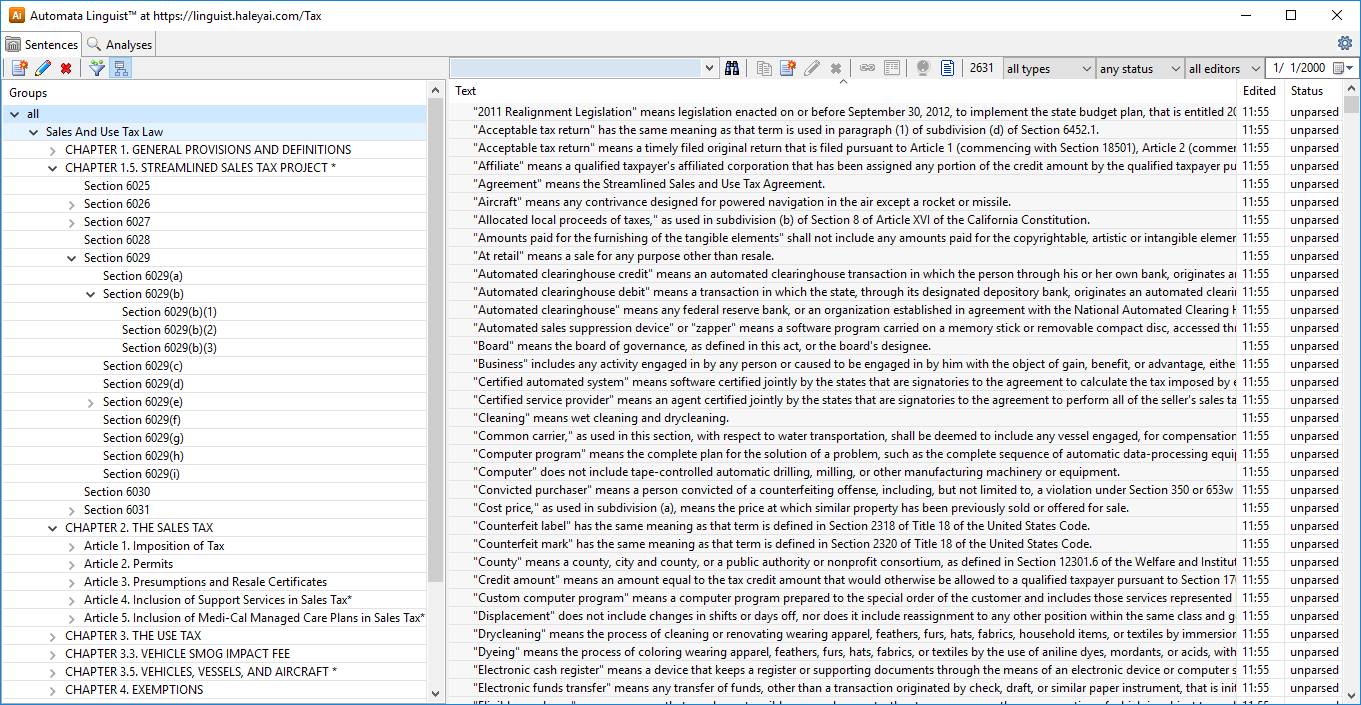Click the sentence list scroll up arrow

pos(1351,91)
